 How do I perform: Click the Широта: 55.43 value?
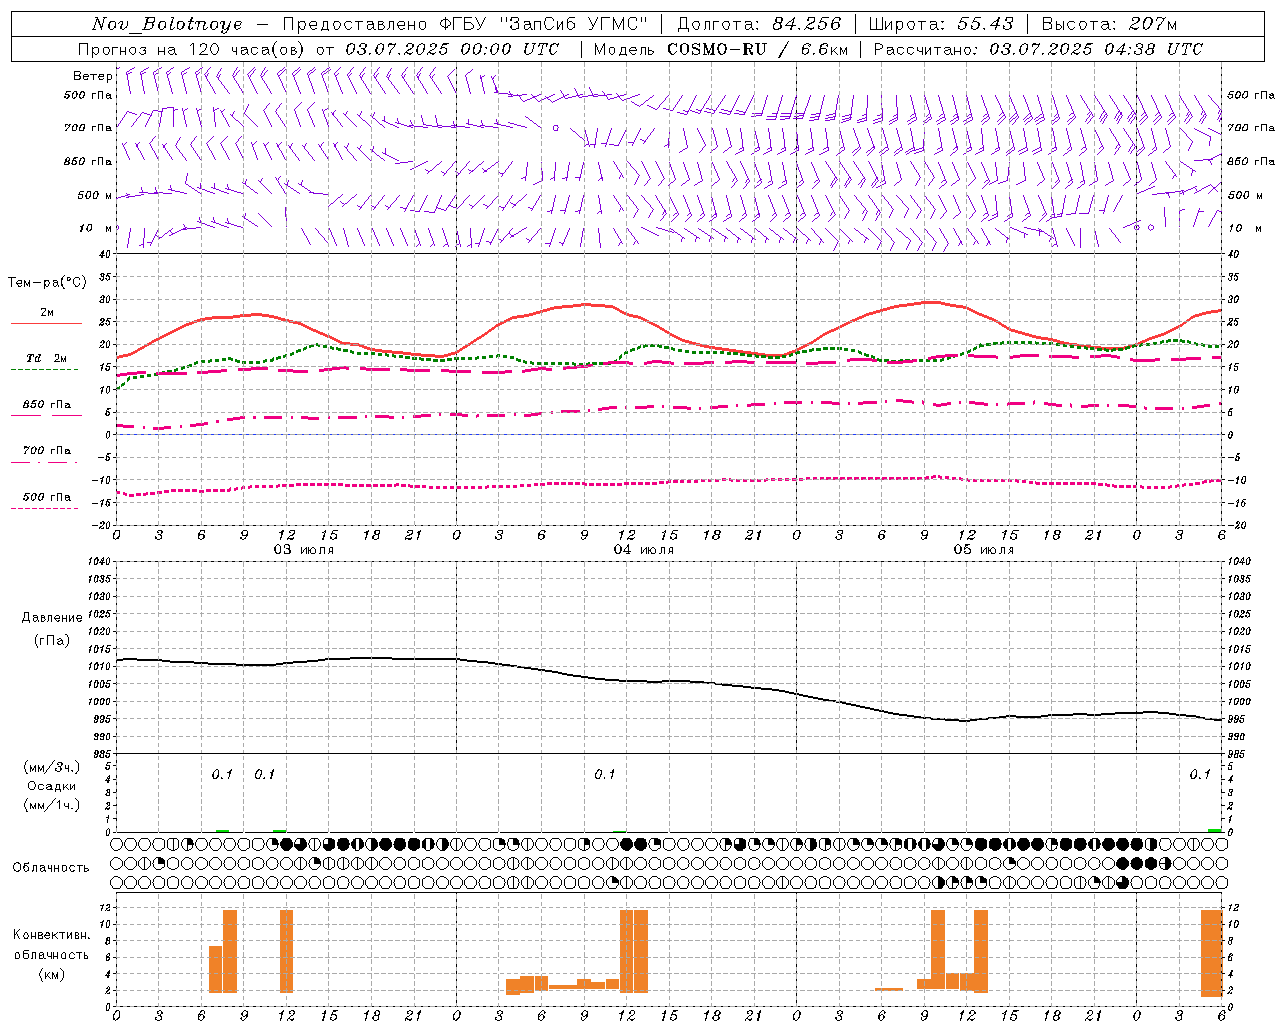click(x=941, y=24)
